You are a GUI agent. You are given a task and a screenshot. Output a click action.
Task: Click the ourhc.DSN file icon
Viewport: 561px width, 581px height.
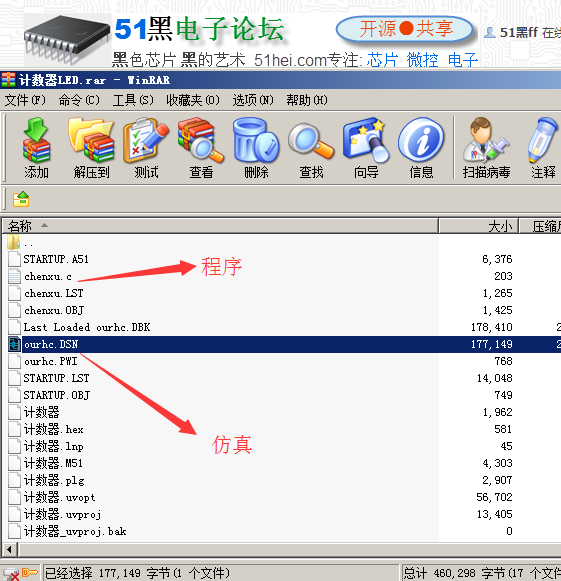pos(14,344)
